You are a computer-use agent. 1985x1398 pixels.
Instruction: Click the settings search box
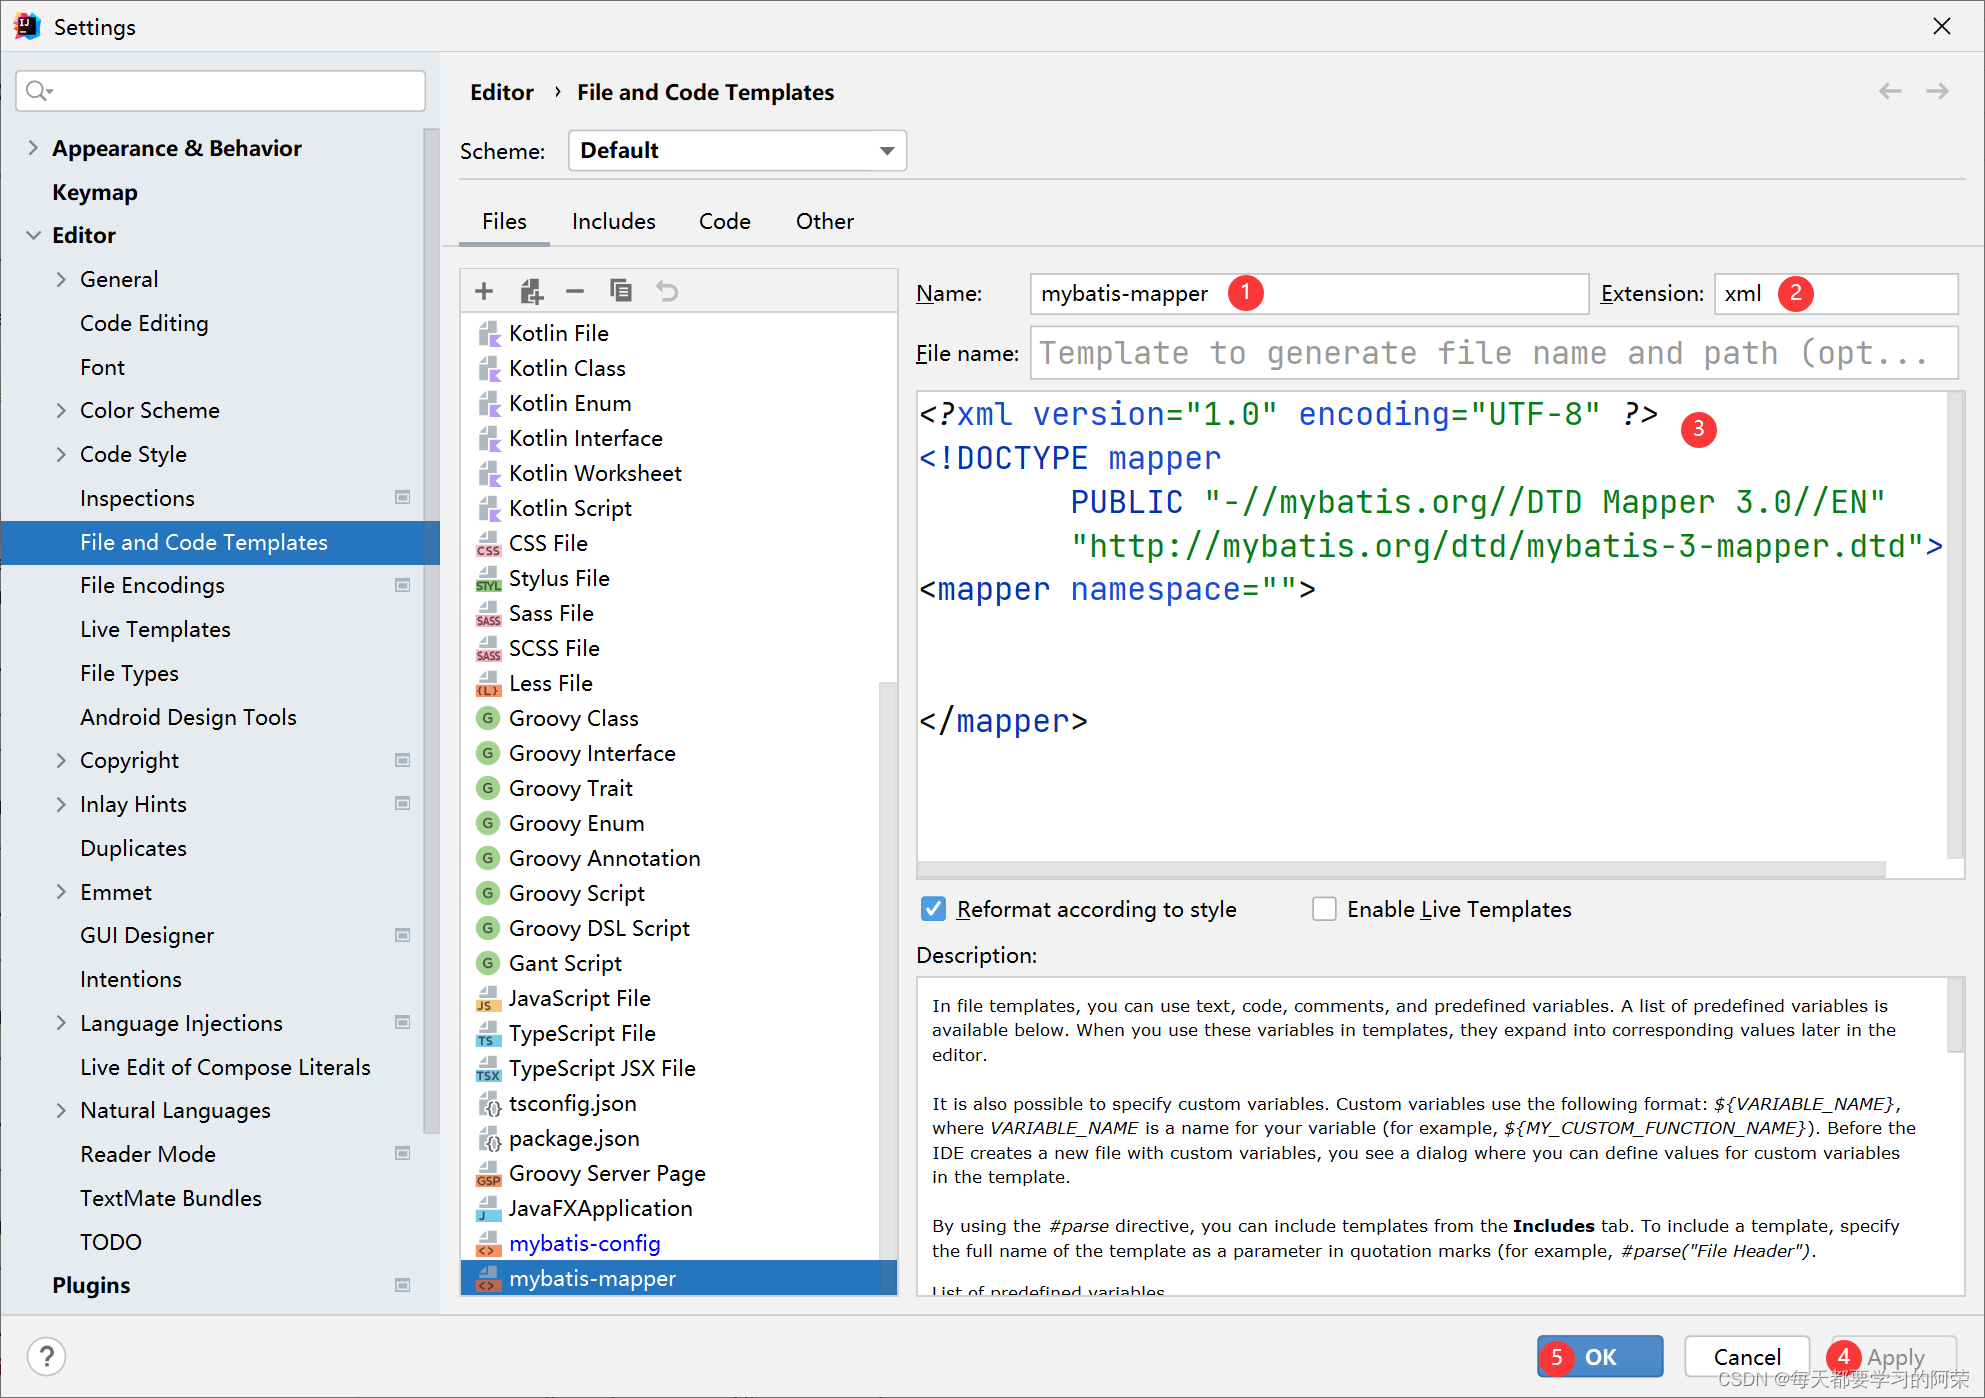(x=221, y=91)
